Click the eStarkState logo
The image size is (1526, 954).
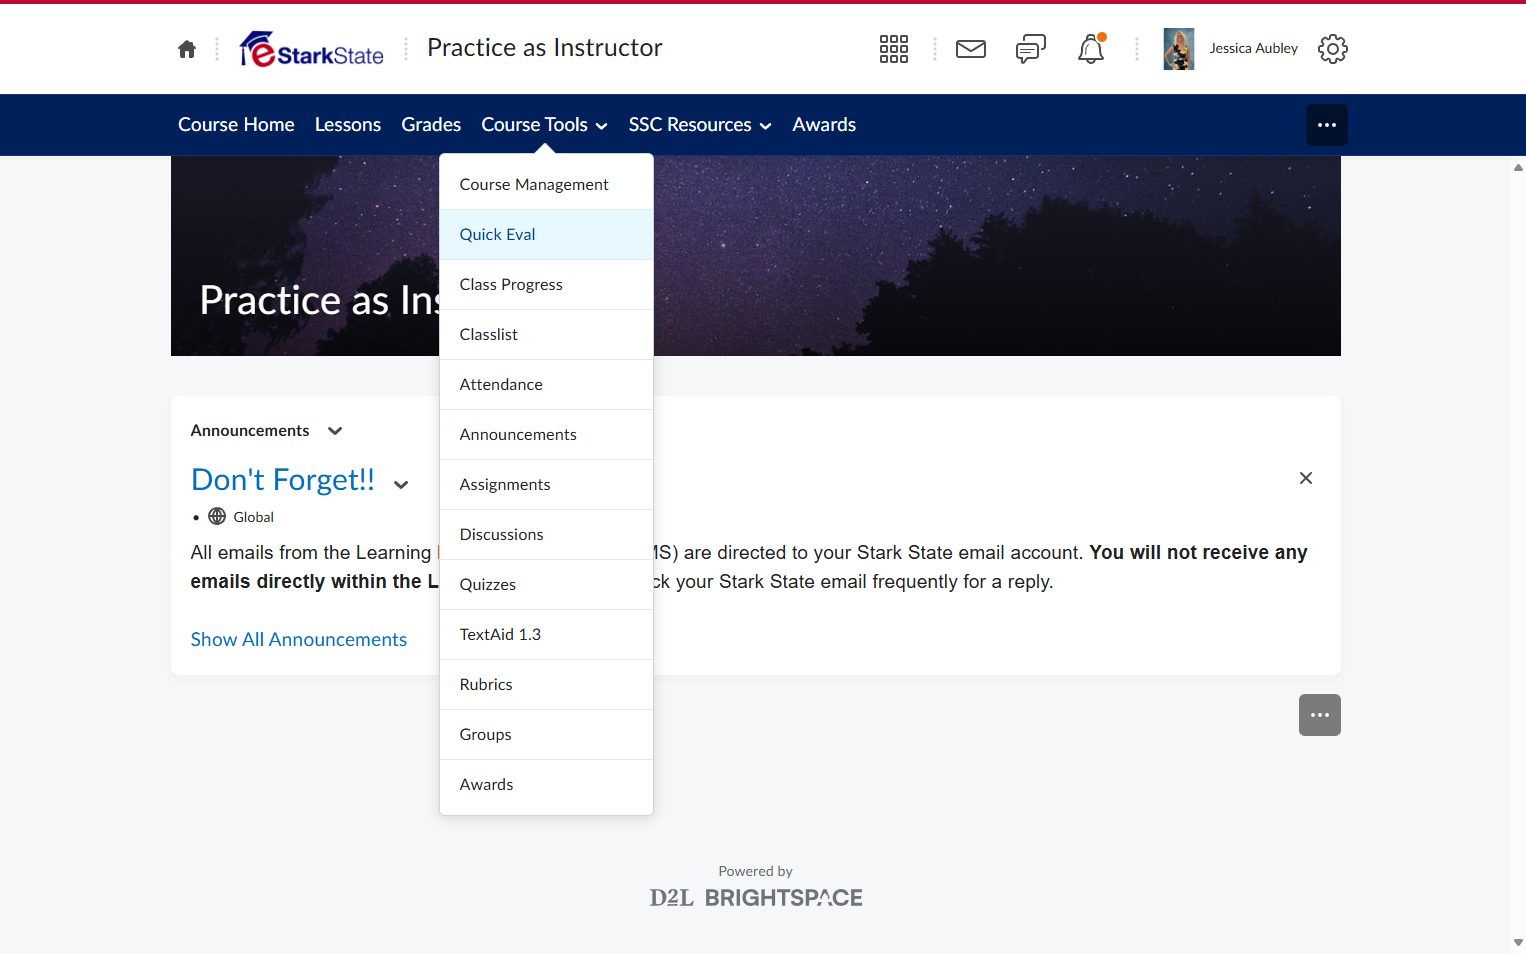pos(312,49)
